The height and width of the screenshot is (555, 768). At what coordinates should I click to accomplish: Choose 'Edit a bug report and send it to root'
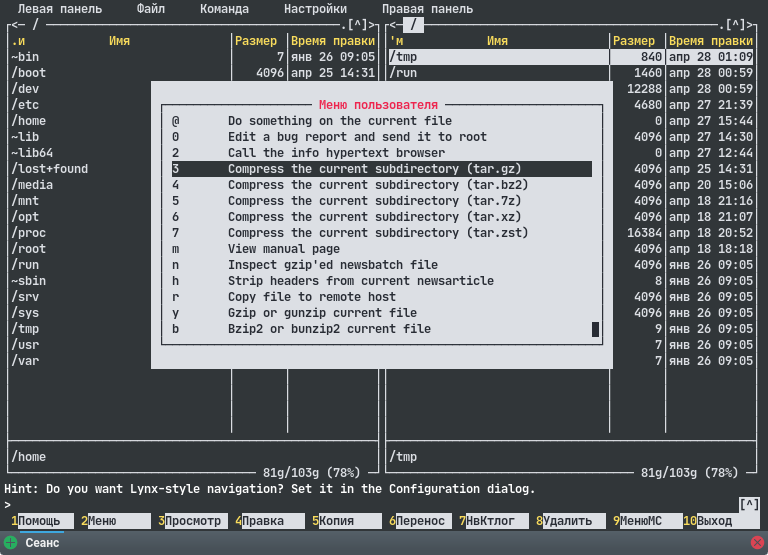click(382, 137)
